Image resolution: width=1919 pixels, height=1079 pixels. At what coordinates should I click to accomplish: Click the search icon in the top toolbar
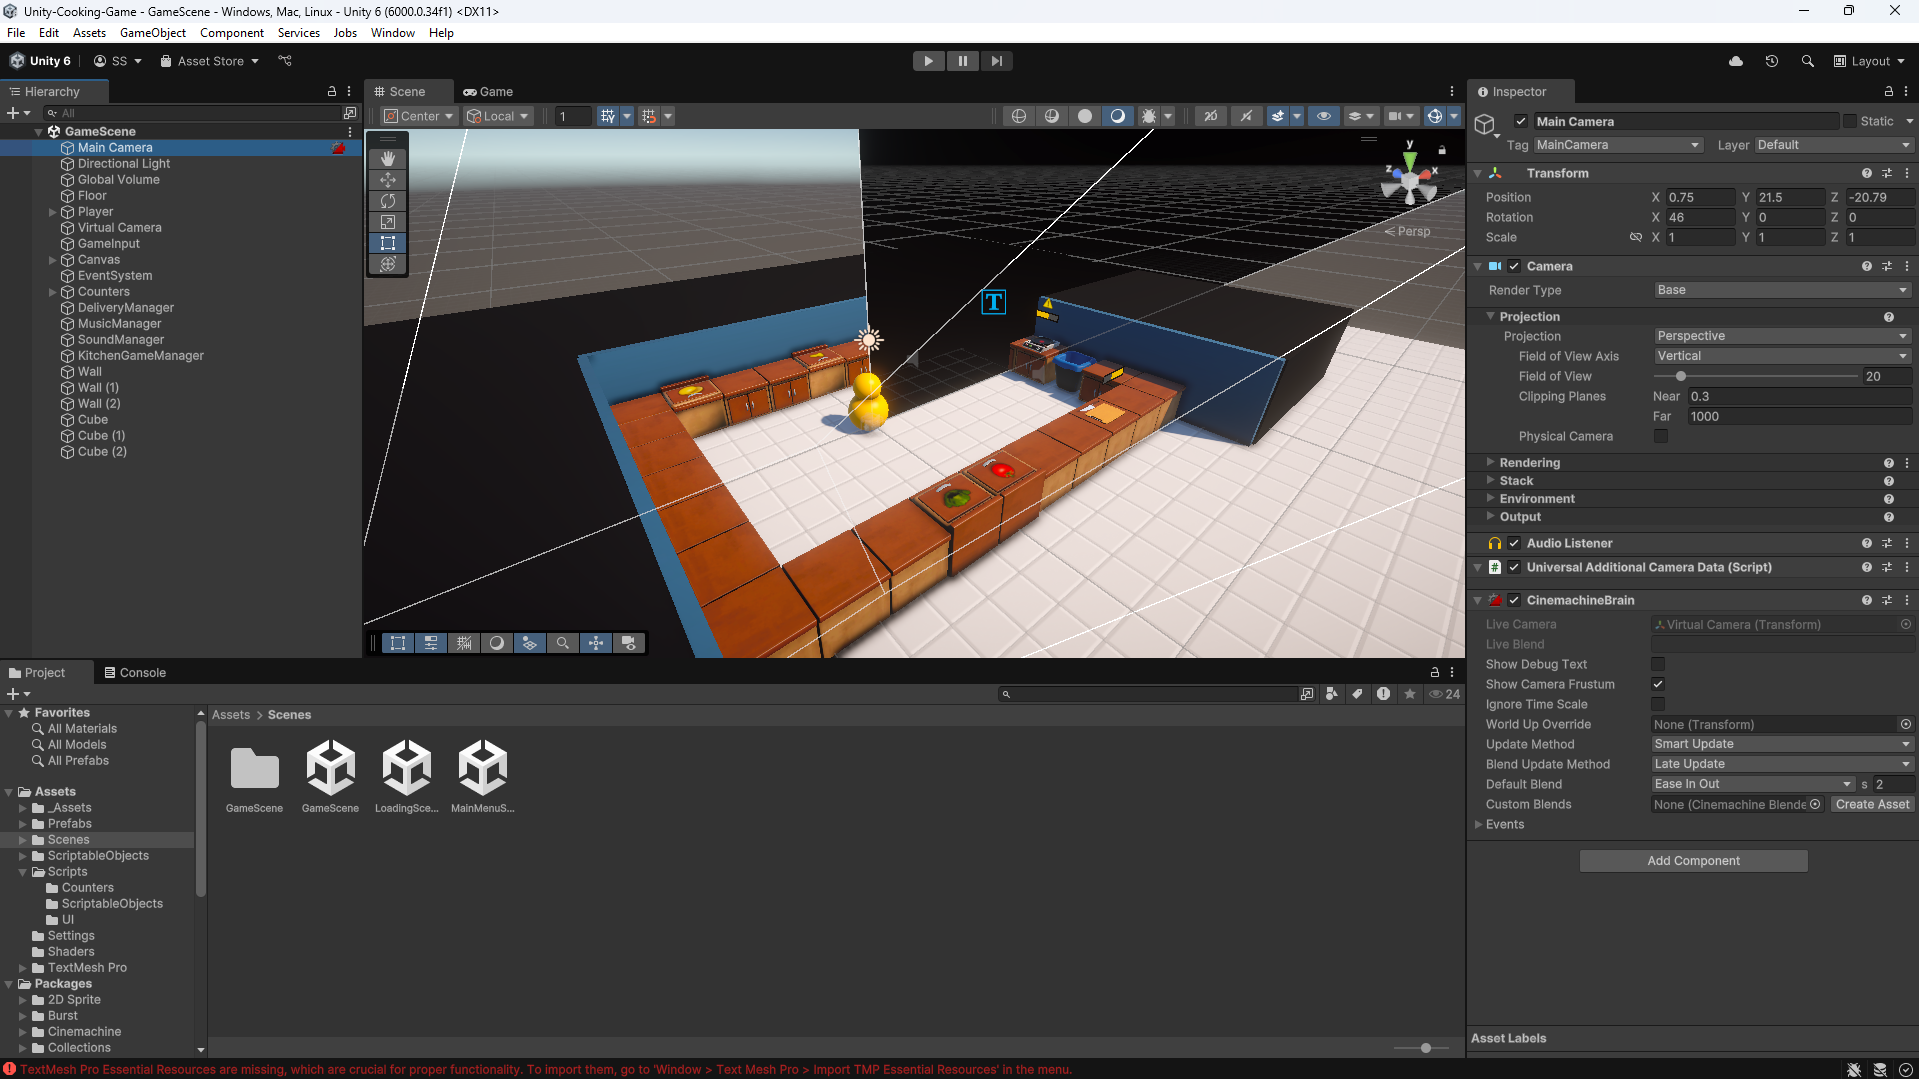[x=1807, y=61]
